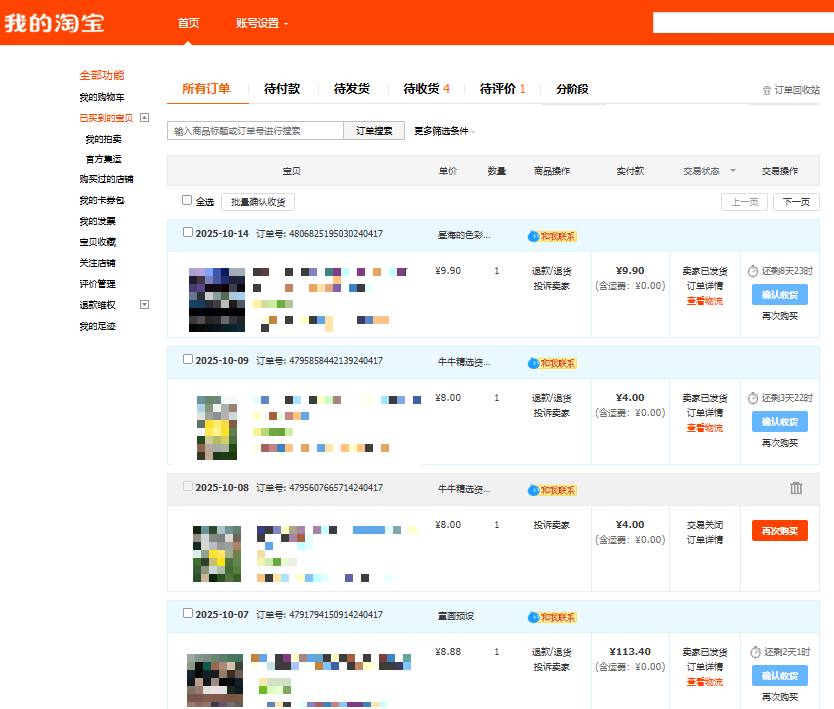Switch to the 待收货 tab
The width and height of the screenshot is (834, 709).
pos(426,89)
